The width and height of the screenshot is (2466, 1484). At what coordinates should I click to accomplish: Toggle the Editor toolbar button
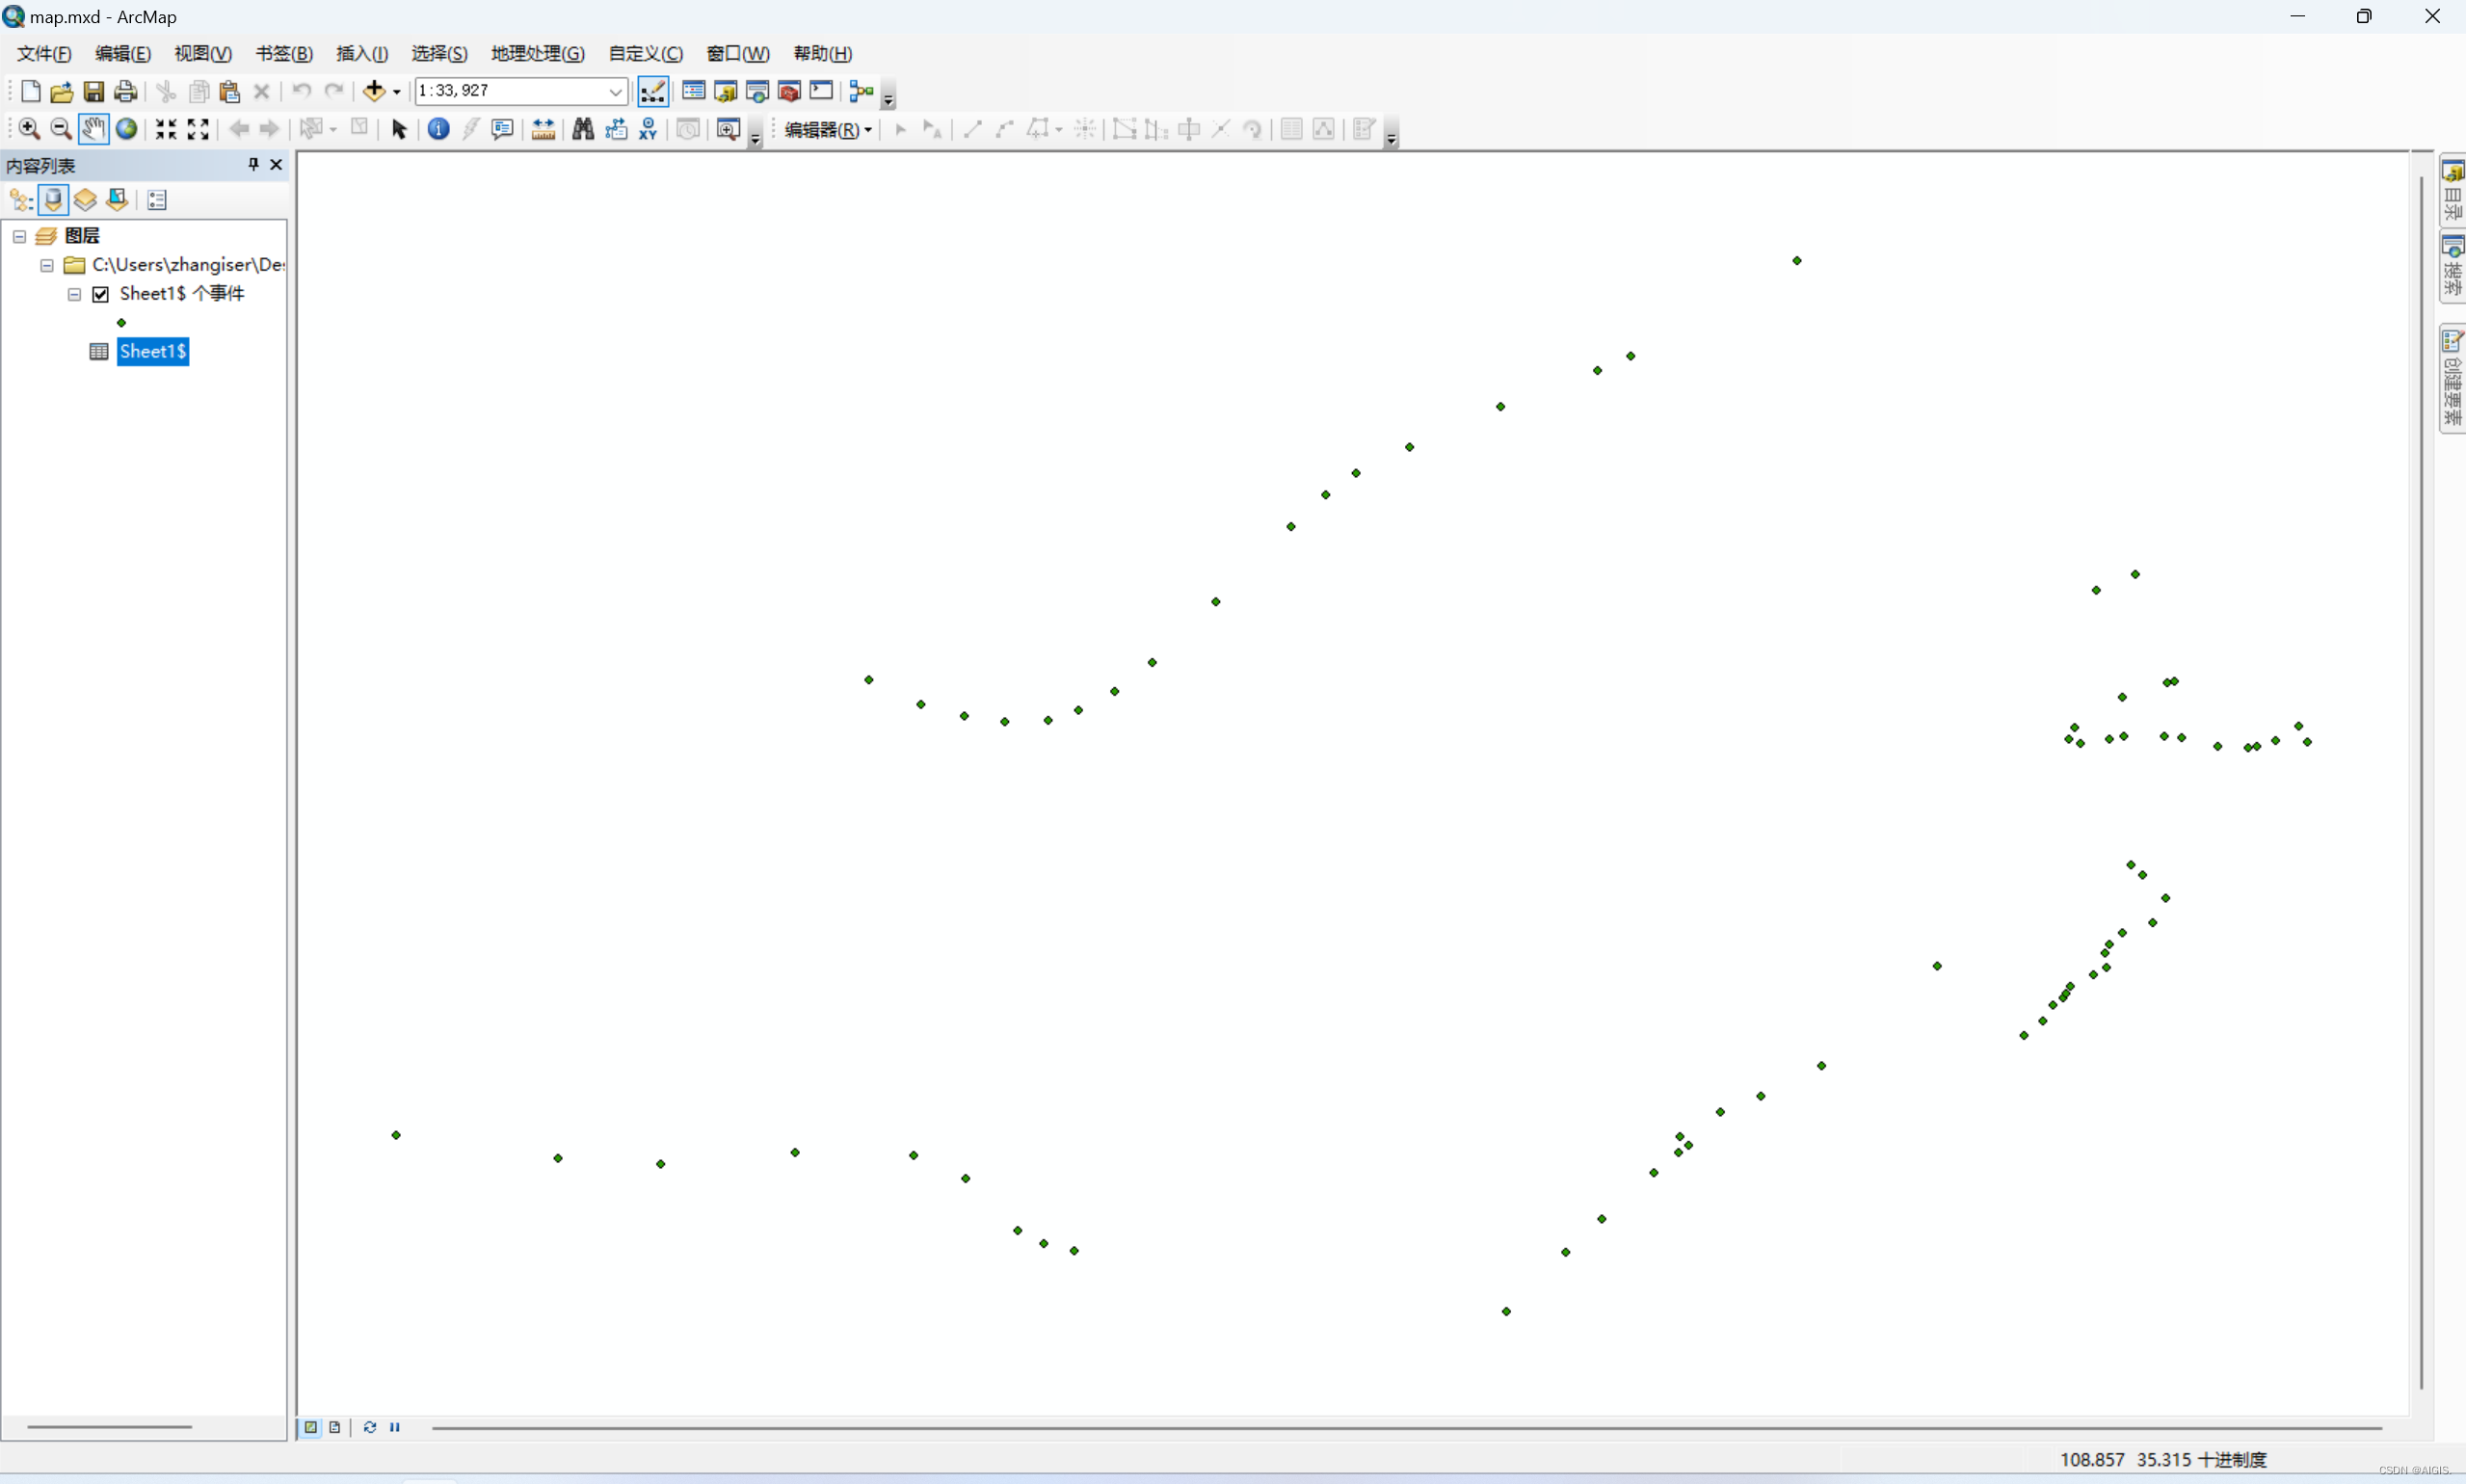pos(653,91)
